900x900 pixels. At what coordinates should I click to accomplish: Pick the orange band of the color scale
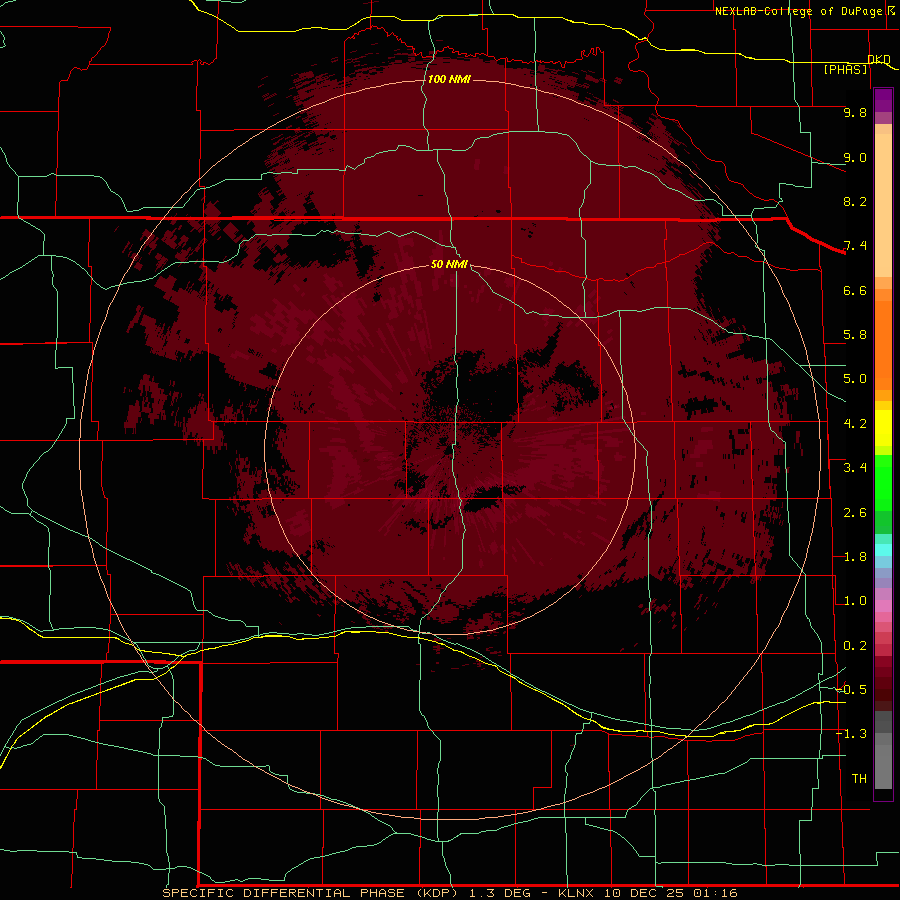[x=883, y=344]
